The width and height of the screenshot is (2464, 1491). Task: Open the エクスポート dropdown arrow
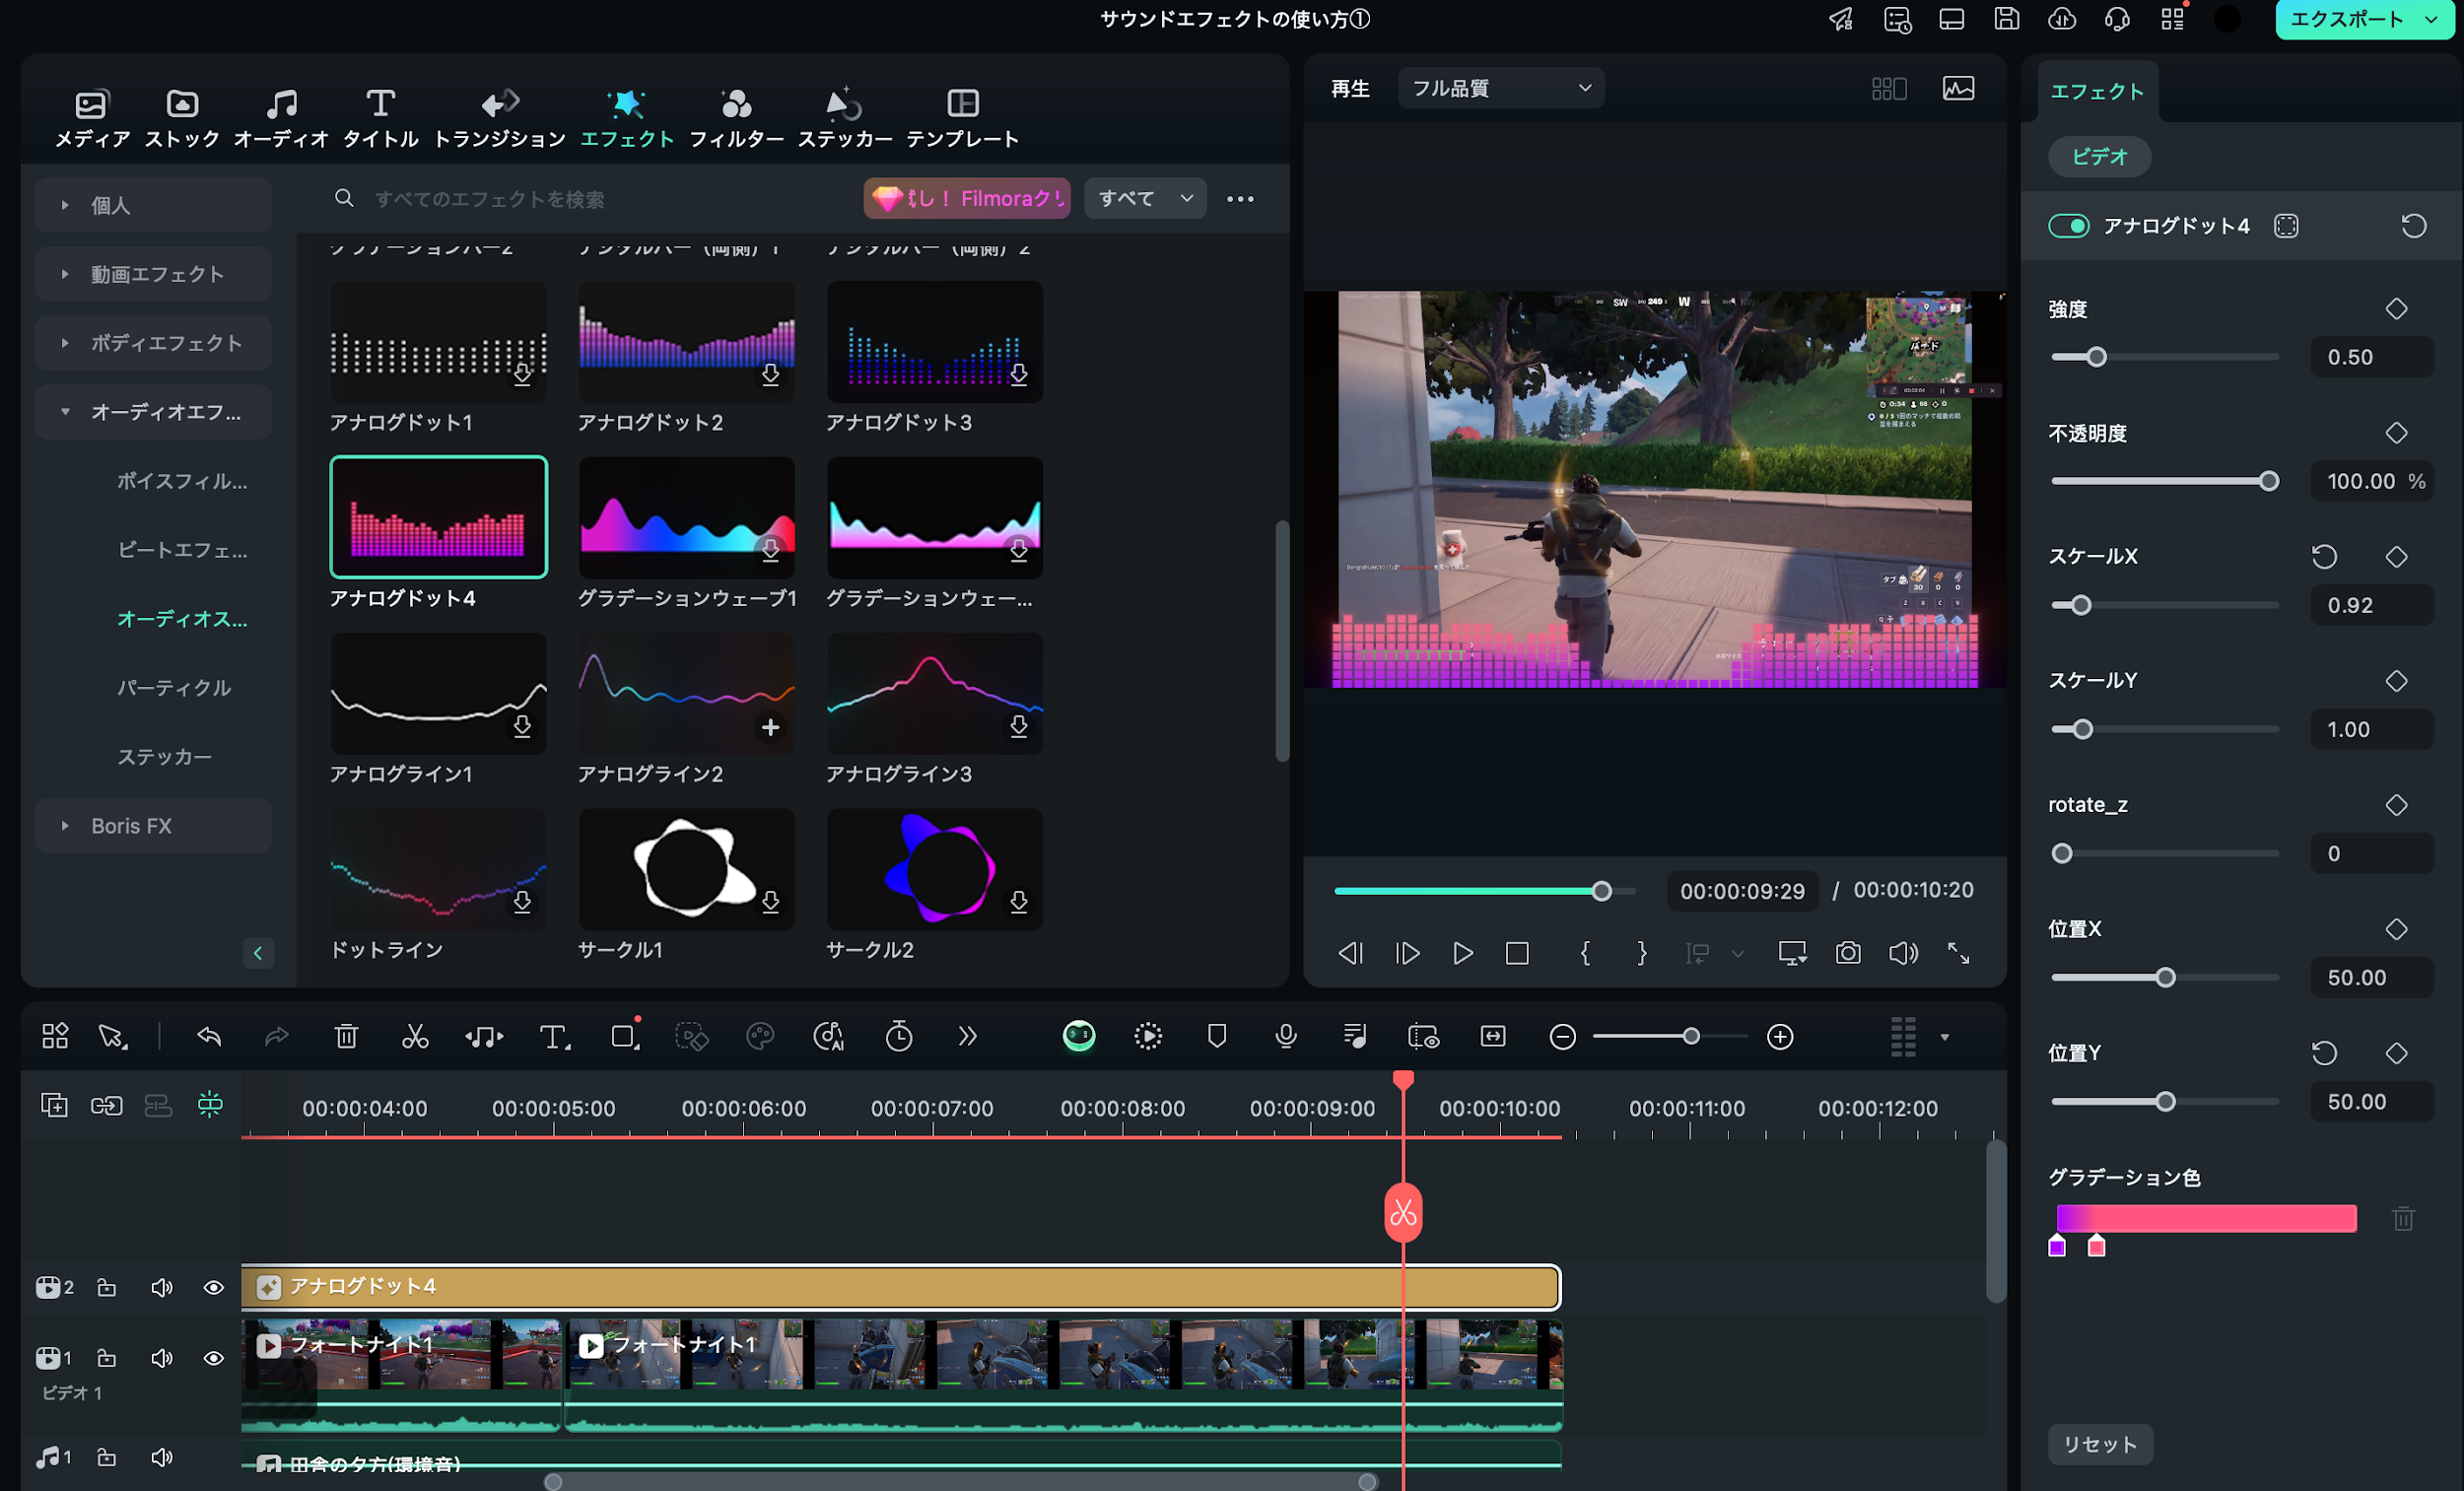[2431, 19]
